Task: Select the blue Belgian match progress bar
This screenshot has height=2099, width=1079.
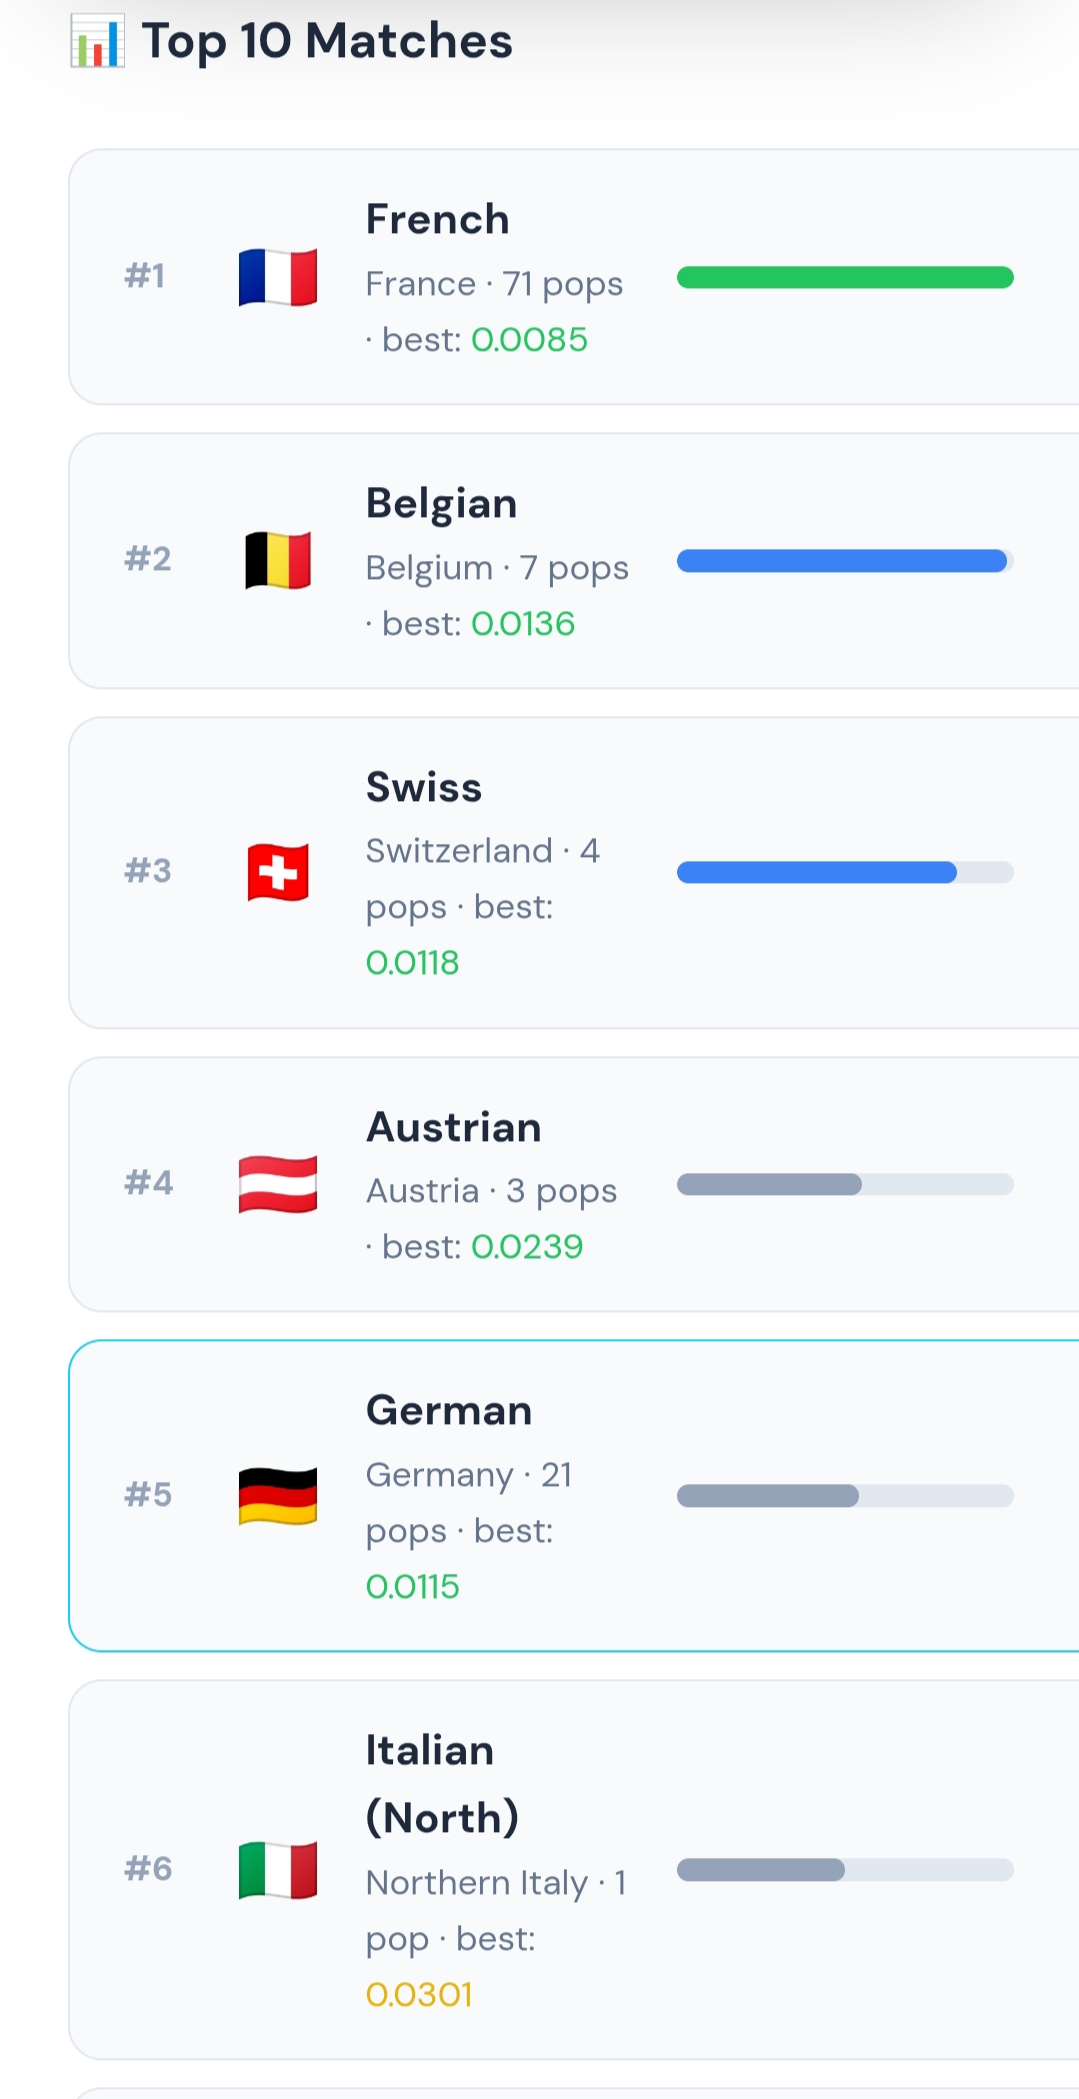Action: point(845,561)
